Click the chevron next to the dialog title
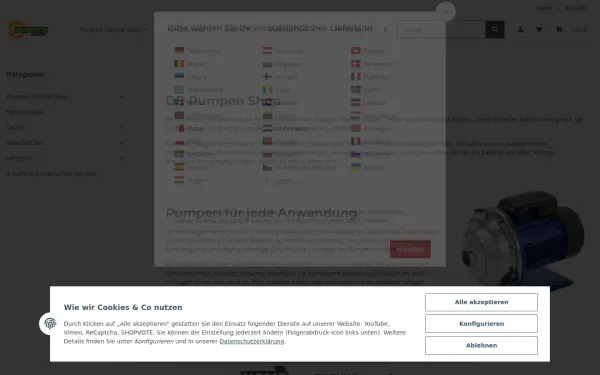The width and height of the screenshot is (600, 375). point(385,29)
